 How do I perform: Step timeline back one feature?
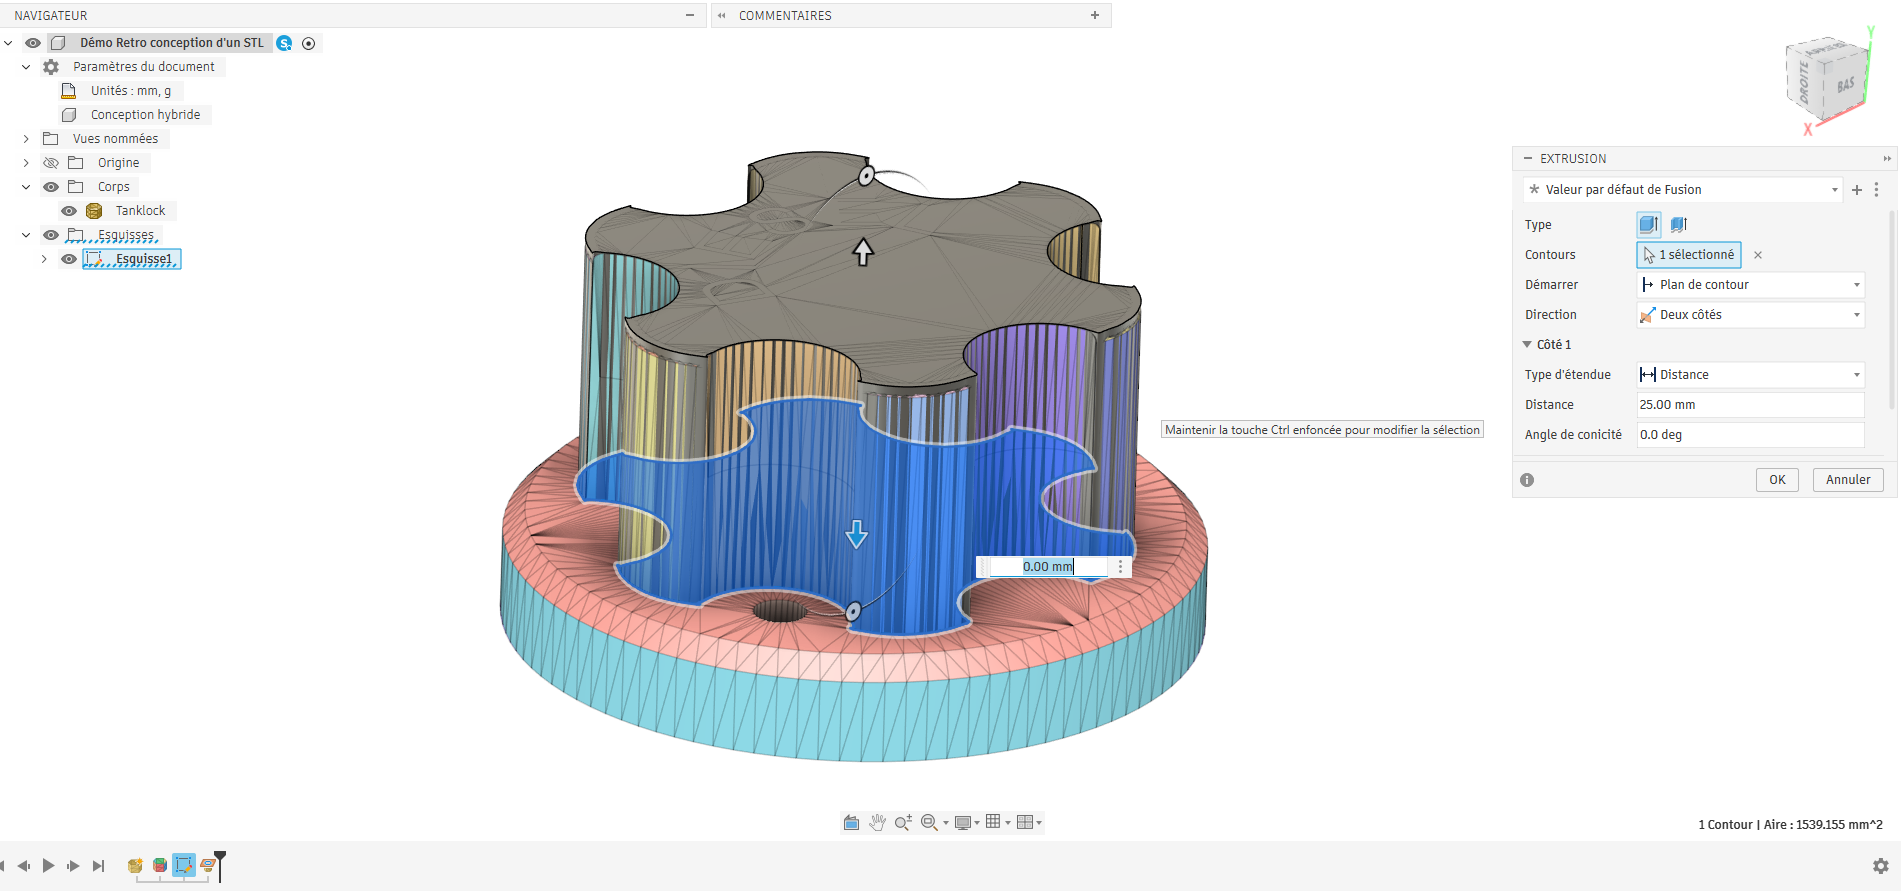tap(24, 866)
